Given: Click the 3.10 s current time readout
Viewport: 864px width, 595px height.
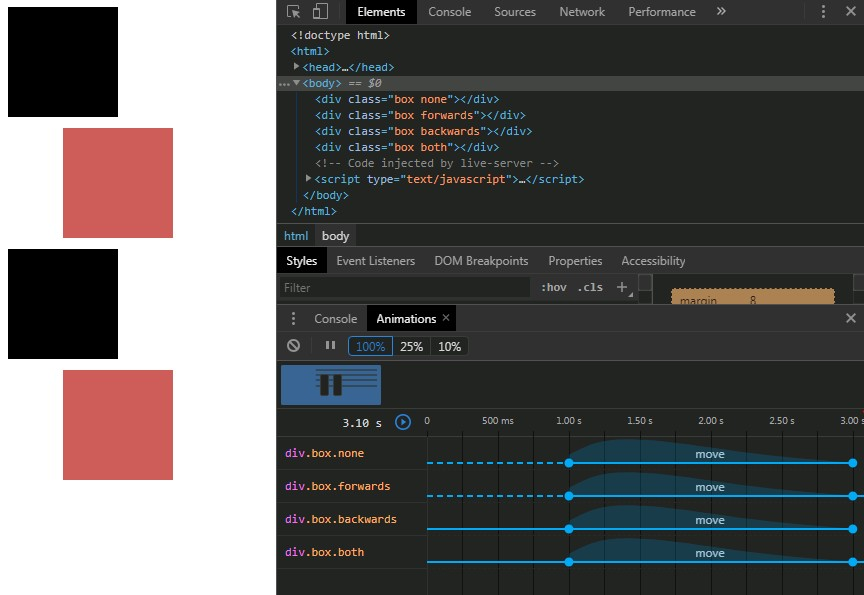Looking at the screenshot, I should coord(362,423).
